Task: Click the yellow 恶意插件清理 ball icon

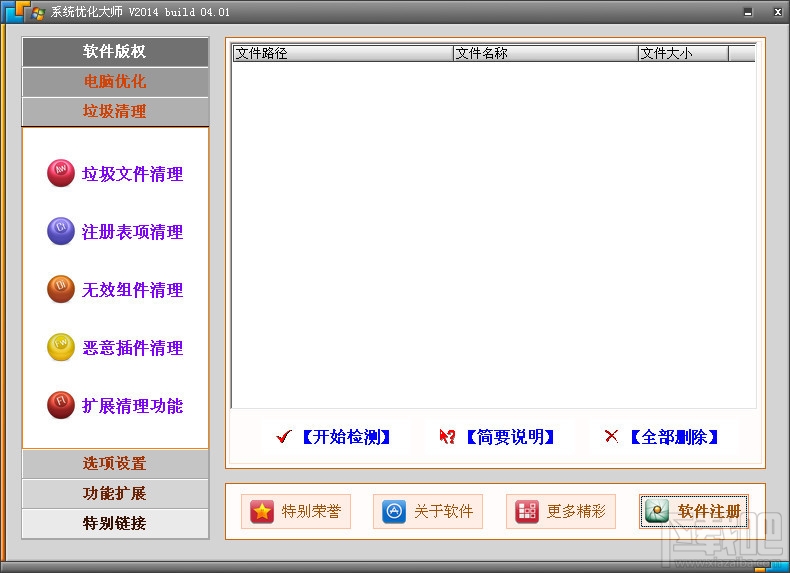Action: [61, 347]
